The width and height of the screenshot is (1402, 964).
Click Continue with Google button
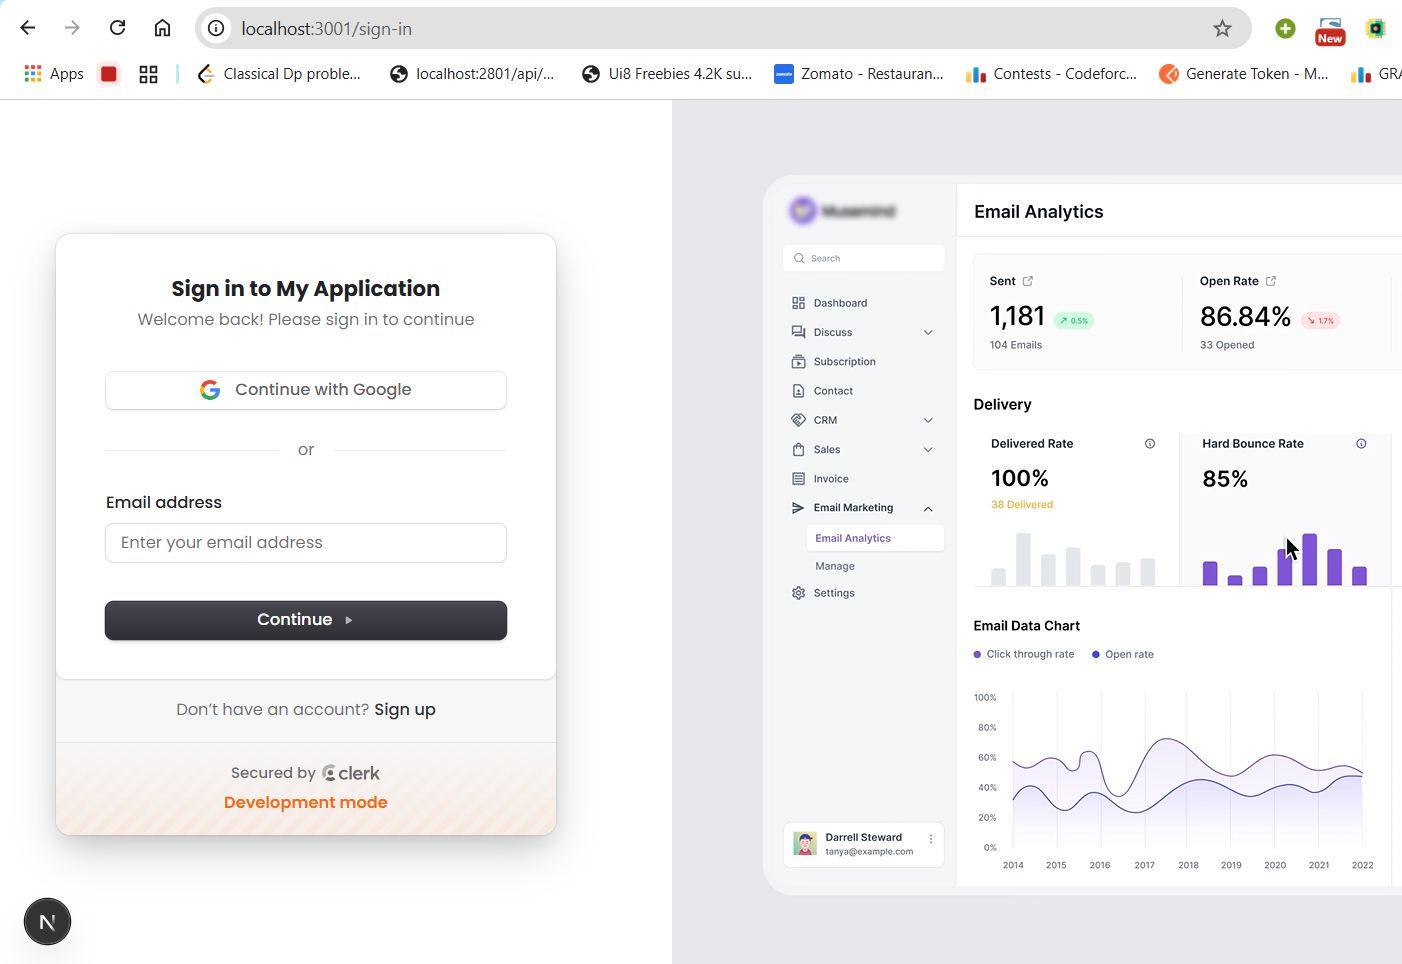tap(306, 390)
